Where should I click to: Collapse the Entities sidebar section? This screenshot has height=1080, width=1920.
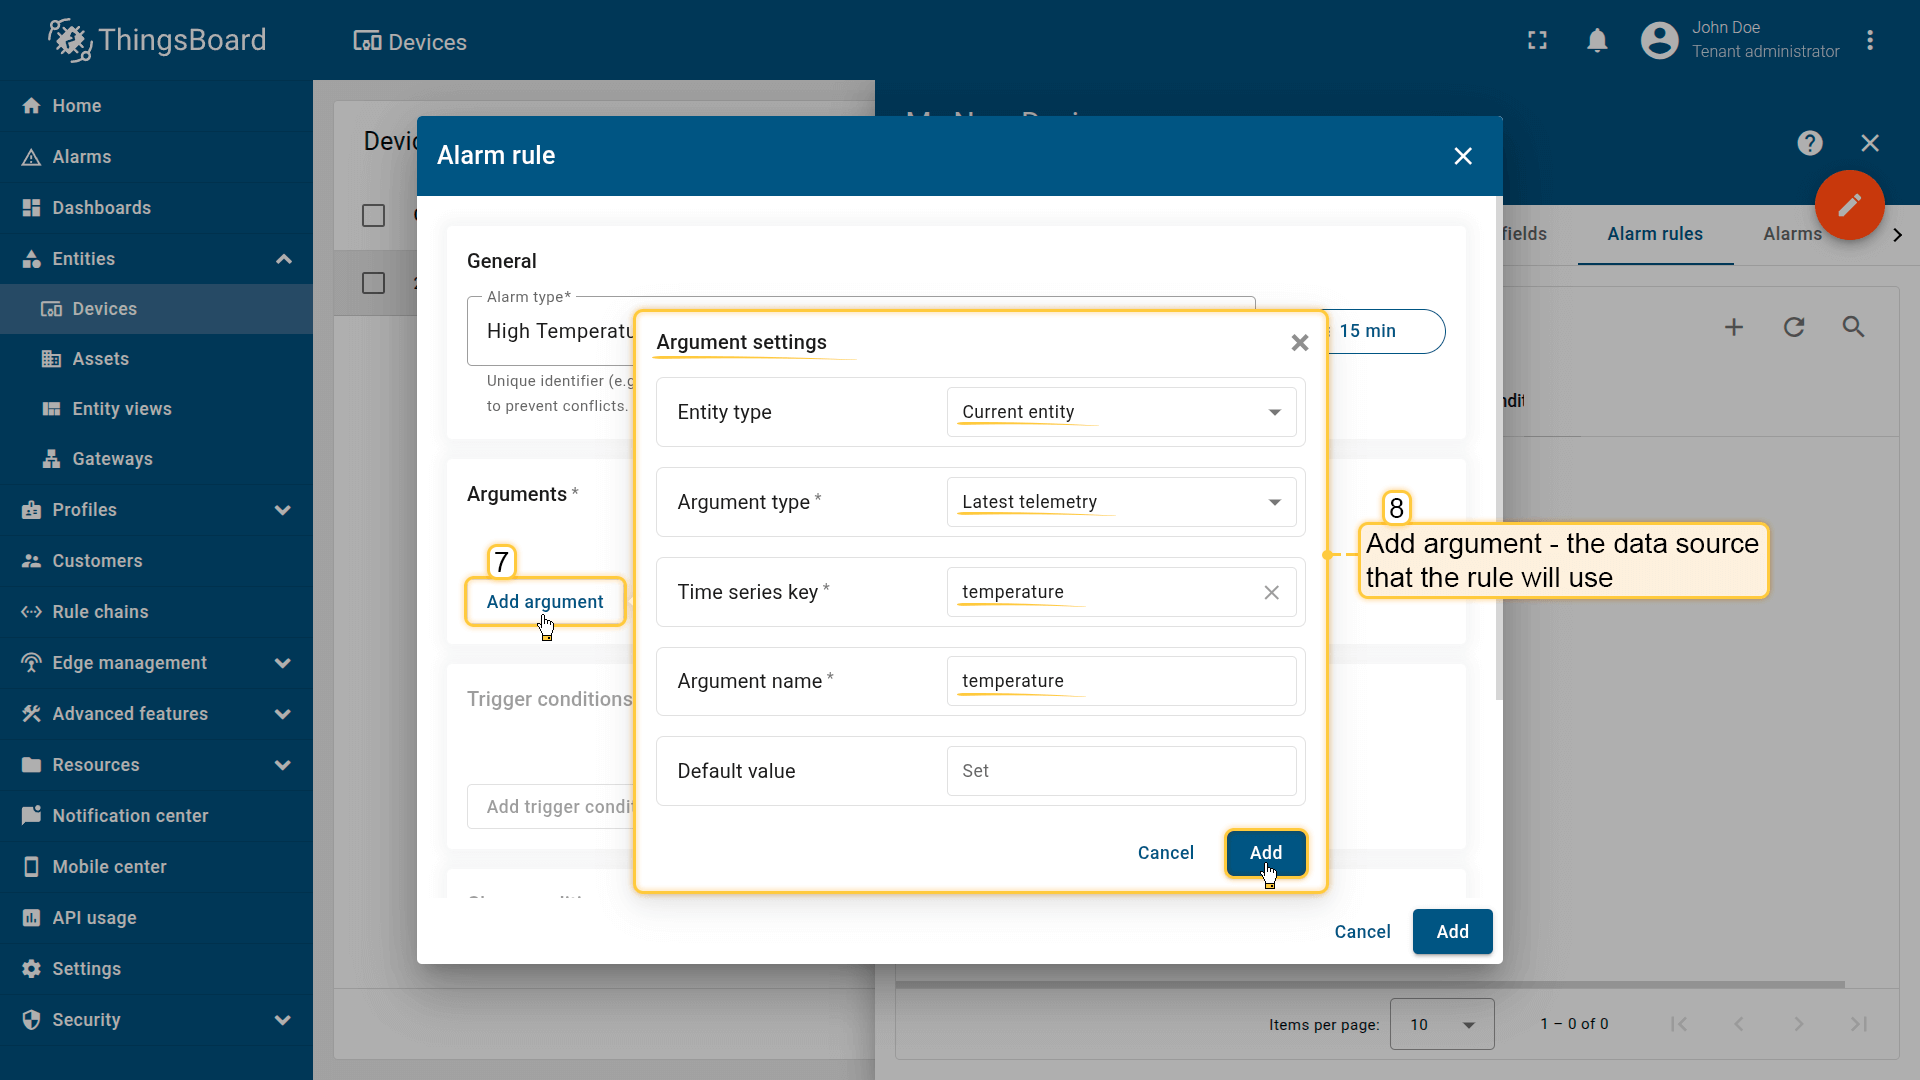click(283, 259)
